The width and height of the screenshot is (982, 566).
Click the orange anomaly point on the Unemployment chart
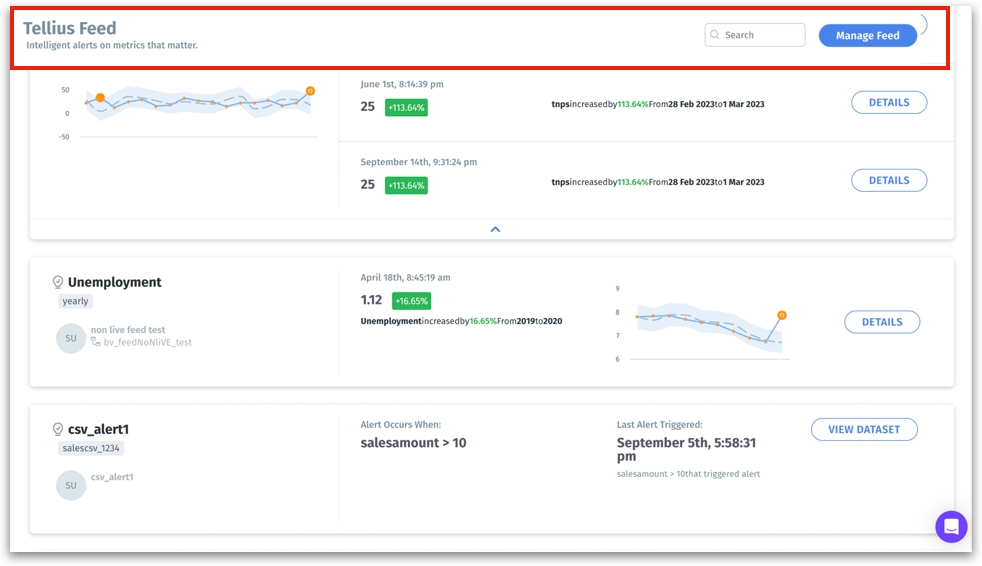[x=781, y=315]
